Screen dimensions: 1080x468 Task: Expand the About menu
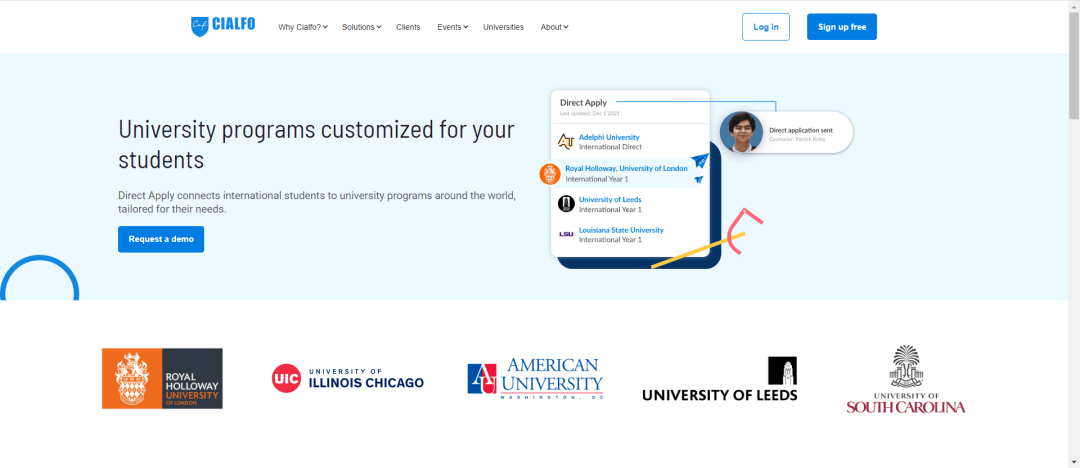coord(554,27)
